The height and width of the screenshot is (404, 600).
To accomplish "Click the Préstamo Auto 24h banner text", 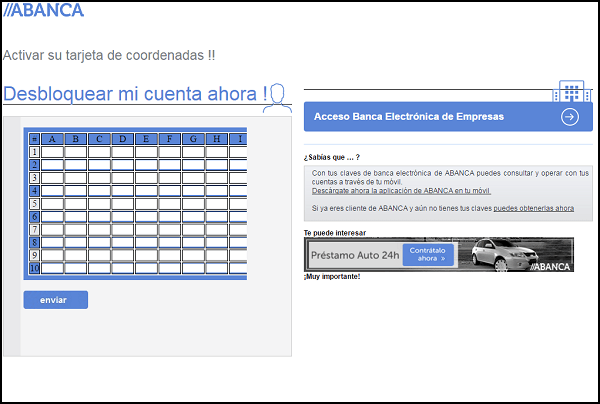I will [355, 255].
